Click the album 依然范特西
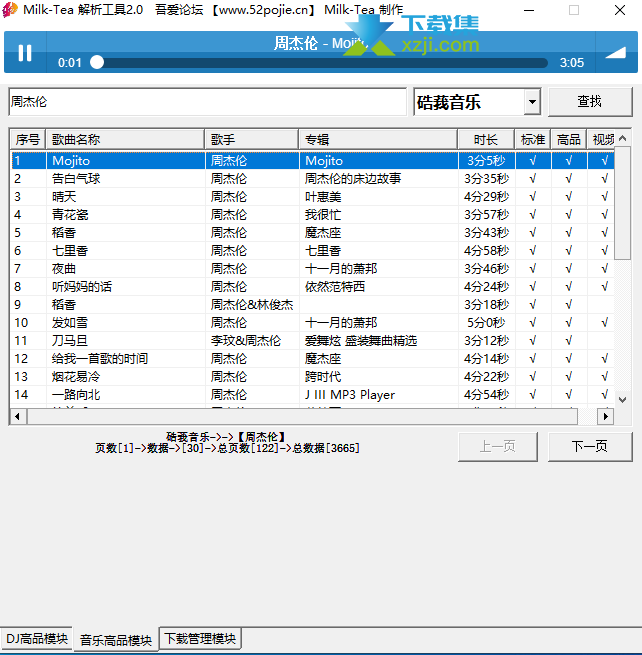The width and height of the screenshot is (642, 655). pyautogui.click(x=335, y=287)
